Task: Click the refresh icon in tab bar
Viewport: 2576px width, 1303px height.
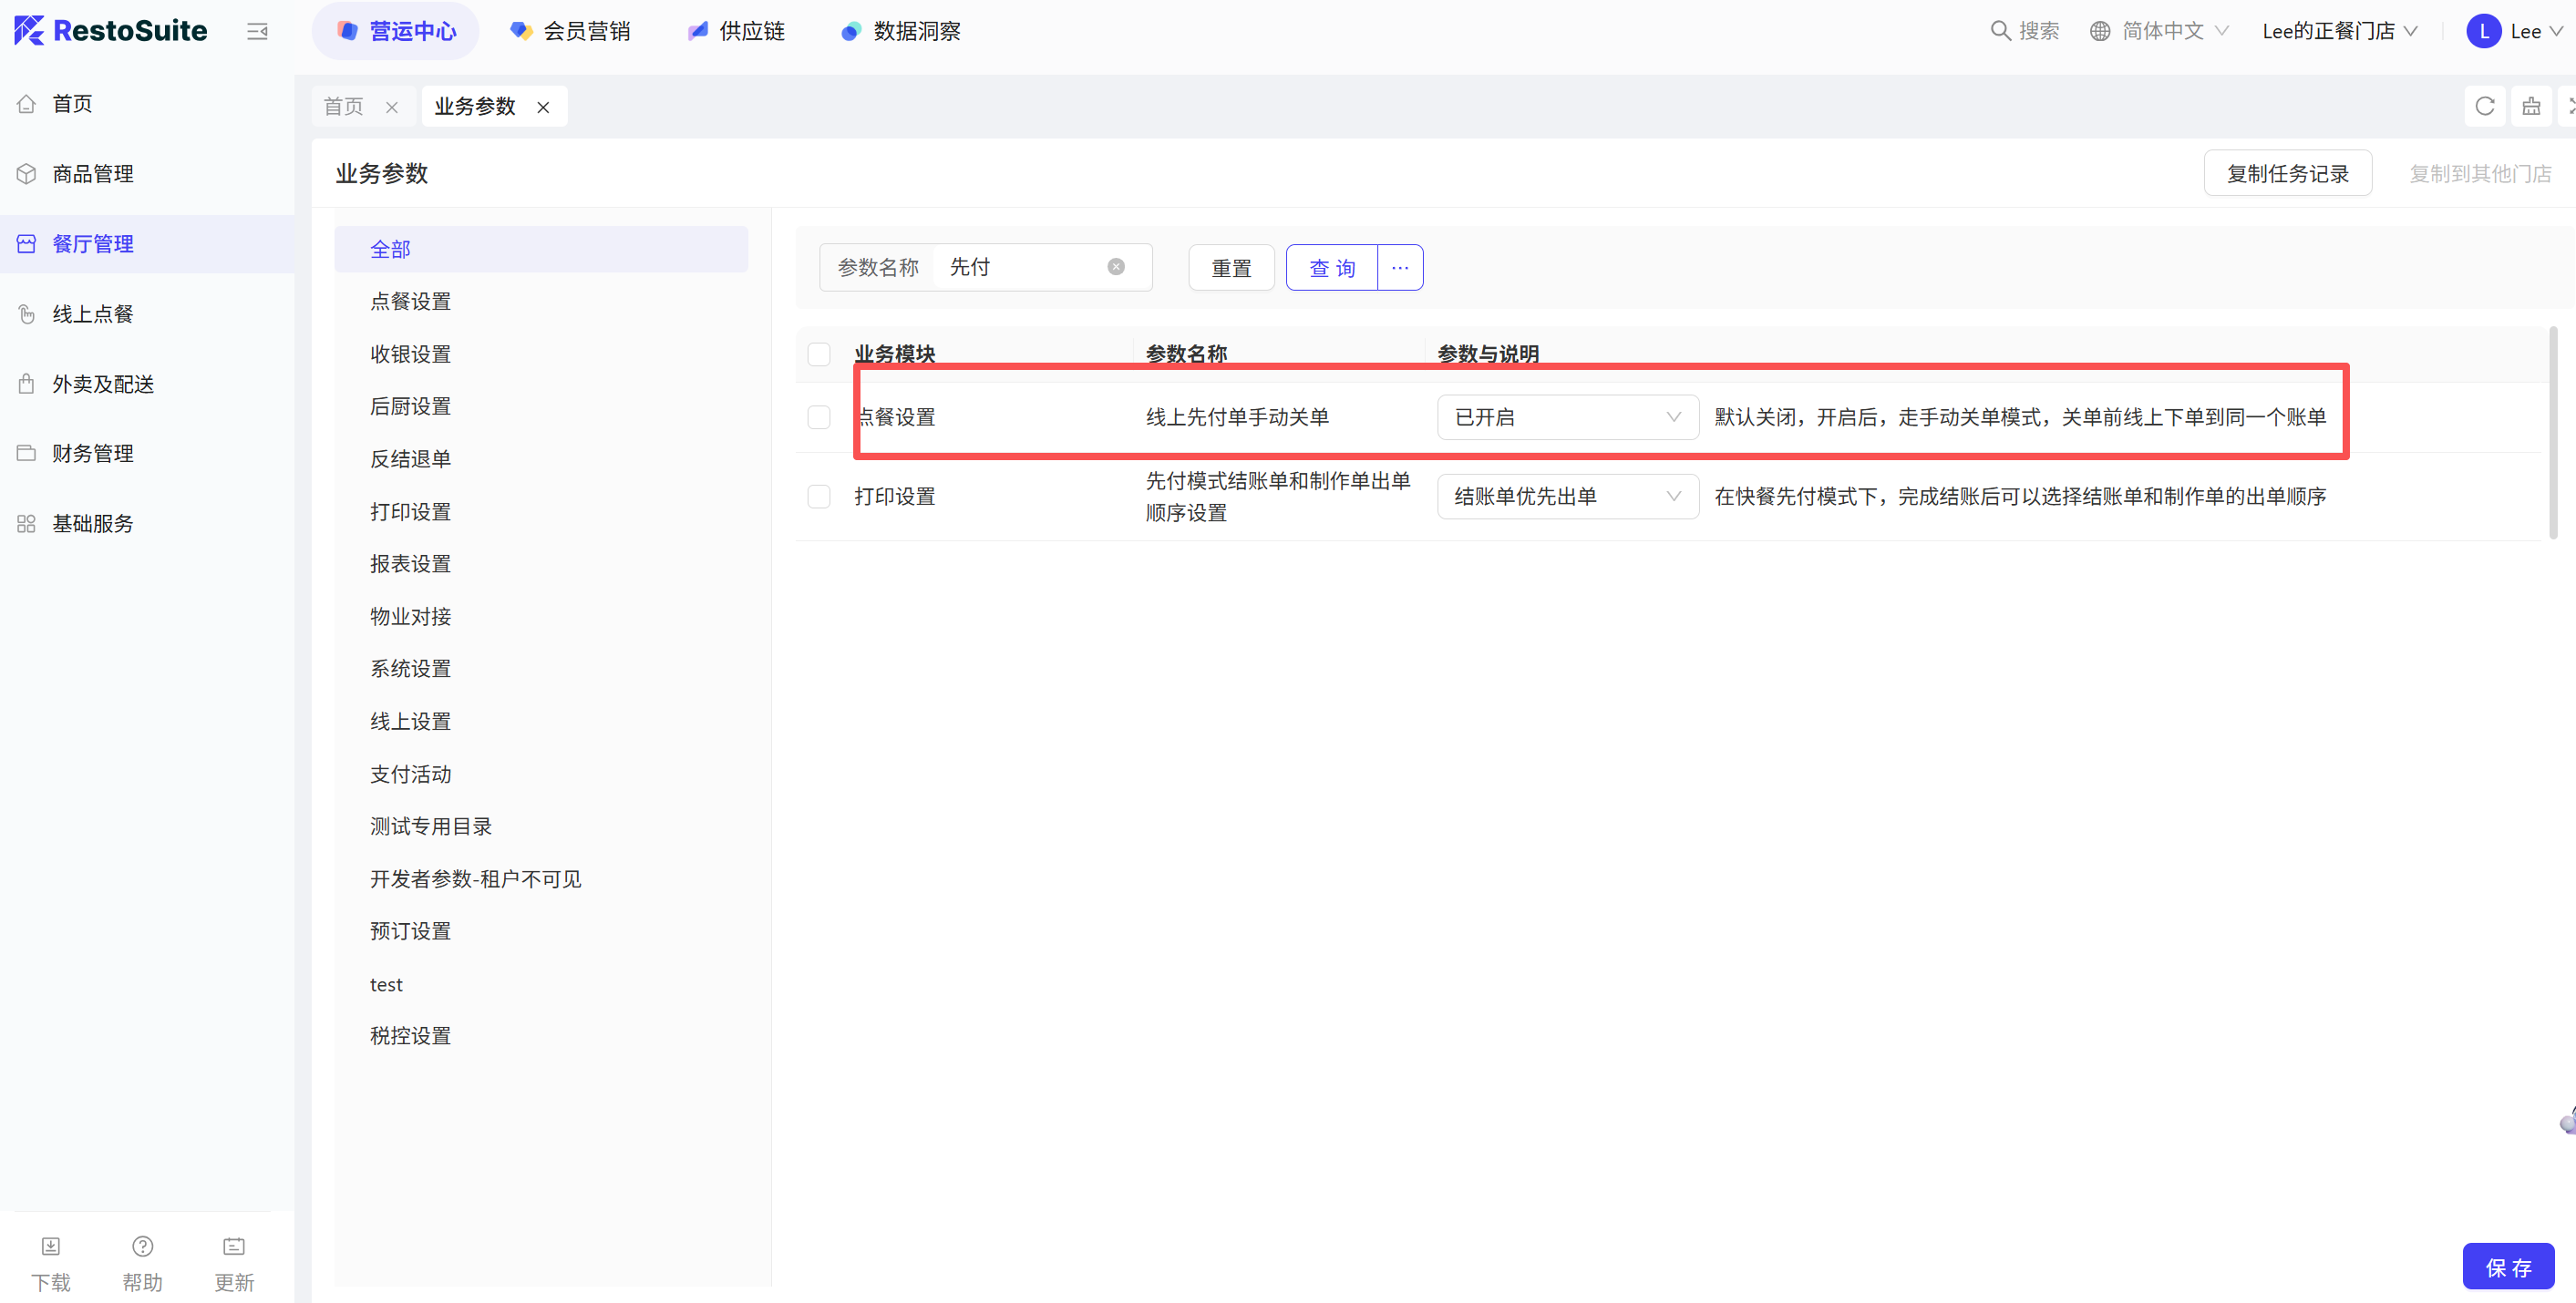Action: (2484, 106)
